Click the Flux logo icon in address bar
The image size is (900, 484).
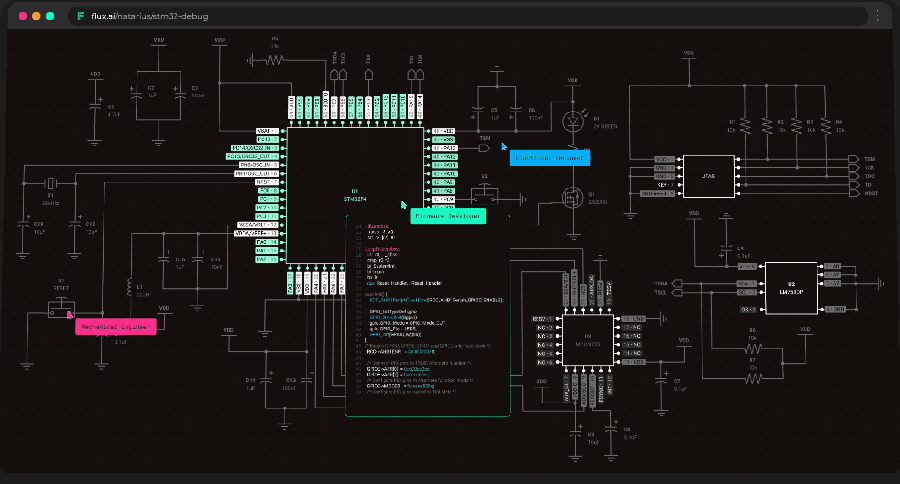point(81,16)
